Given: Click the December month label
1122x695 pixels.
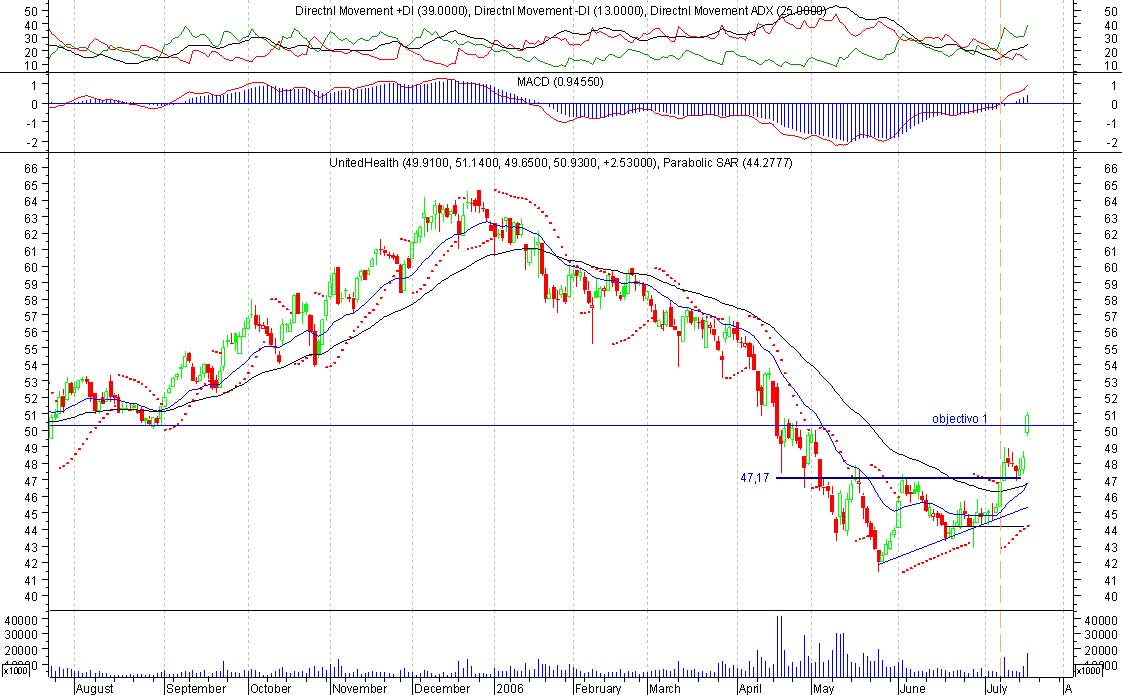Looking at the screenshot, I should 442,689.
